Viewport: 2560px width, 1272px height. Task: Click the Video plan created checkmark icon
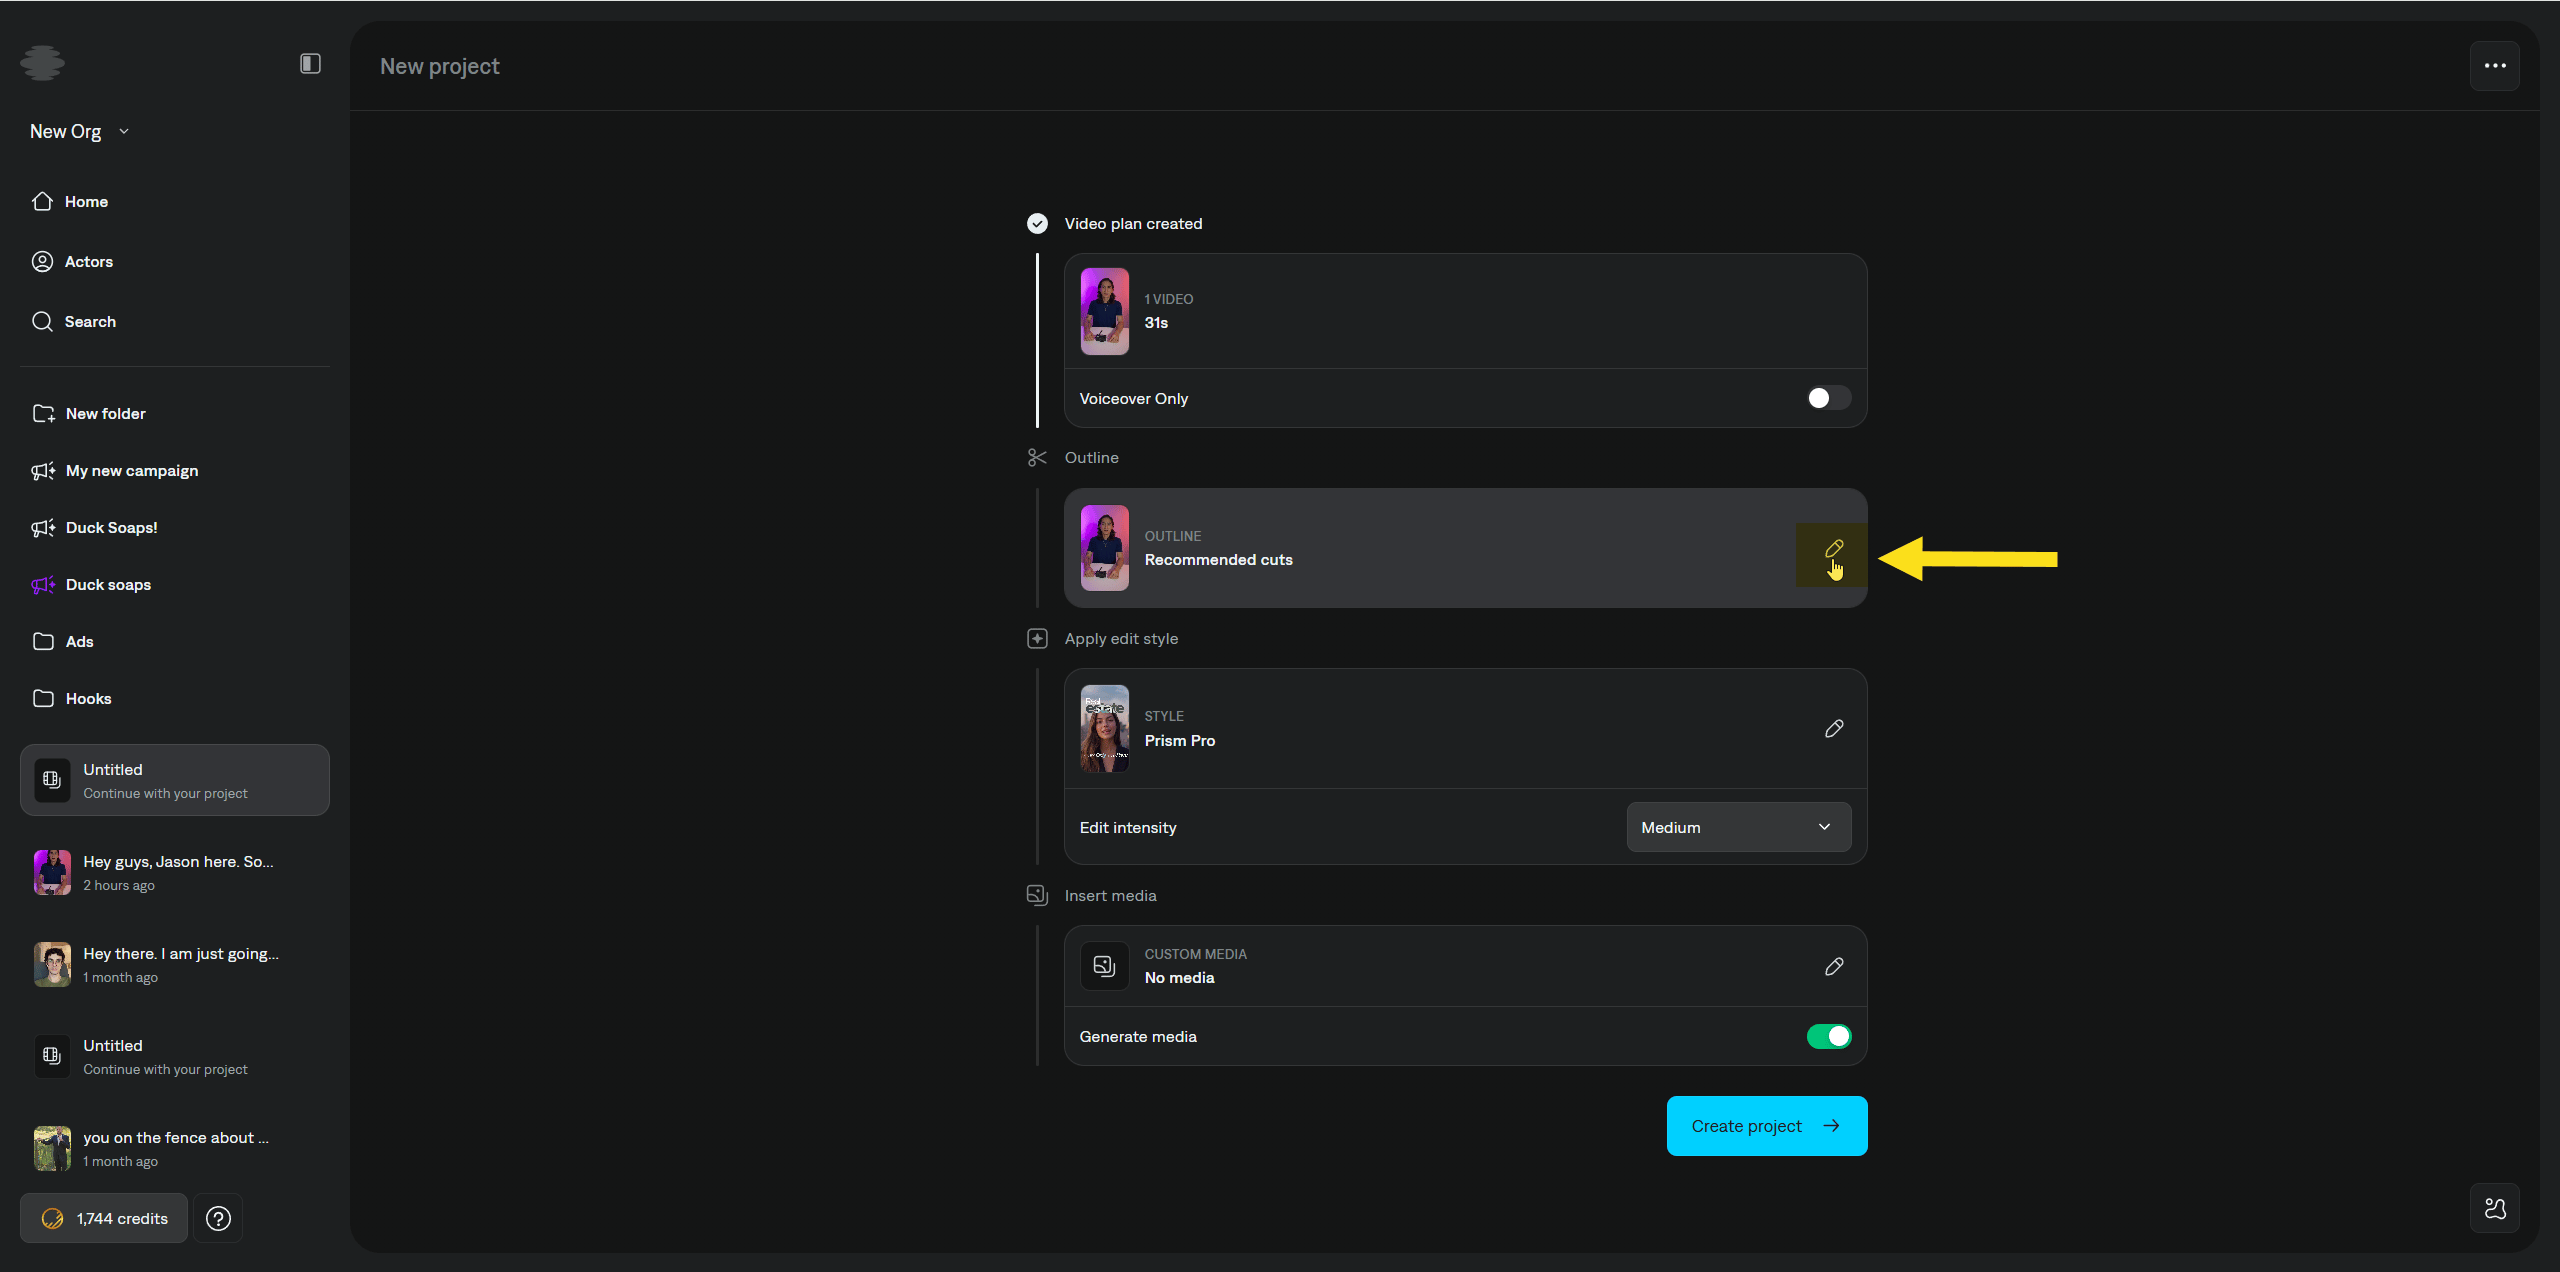click(1037, 223)
